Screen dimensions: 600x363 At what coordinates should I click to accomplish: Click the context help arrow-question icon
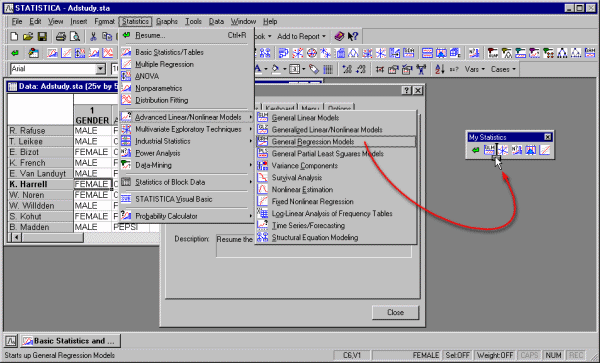click(x=352, y=36)
